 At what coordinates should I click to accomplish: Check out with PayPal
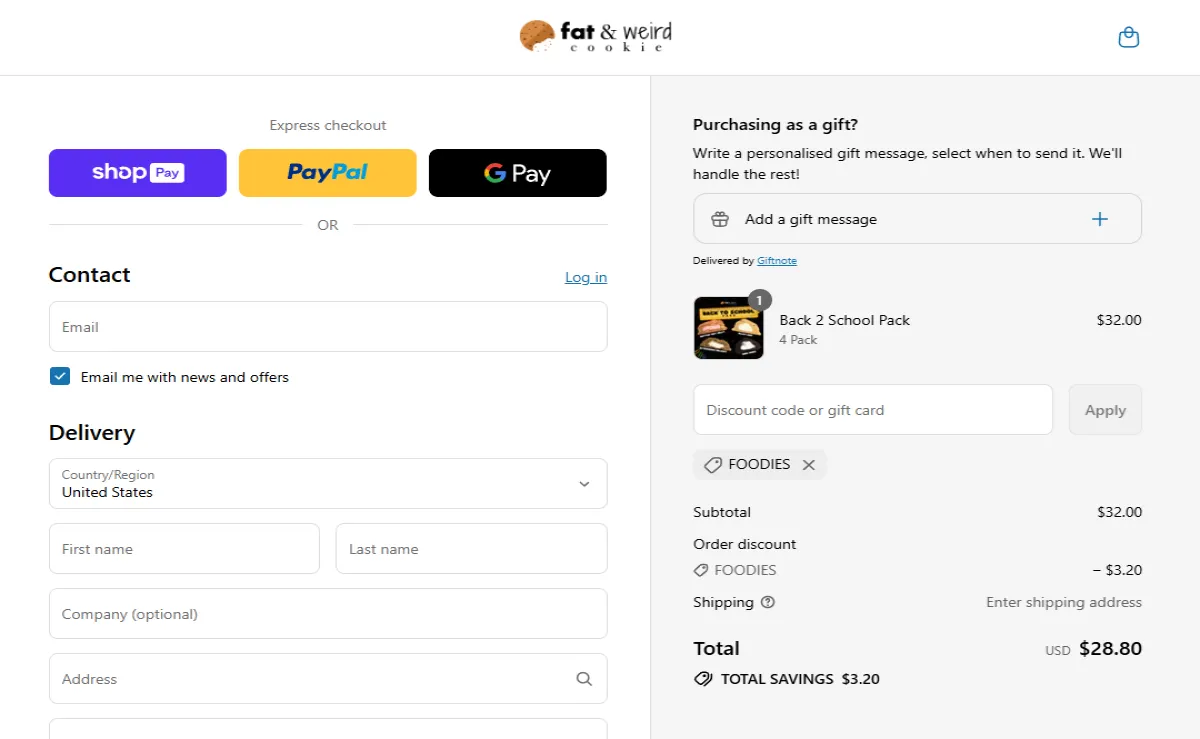pyautogui.click(x=327, y=172)
